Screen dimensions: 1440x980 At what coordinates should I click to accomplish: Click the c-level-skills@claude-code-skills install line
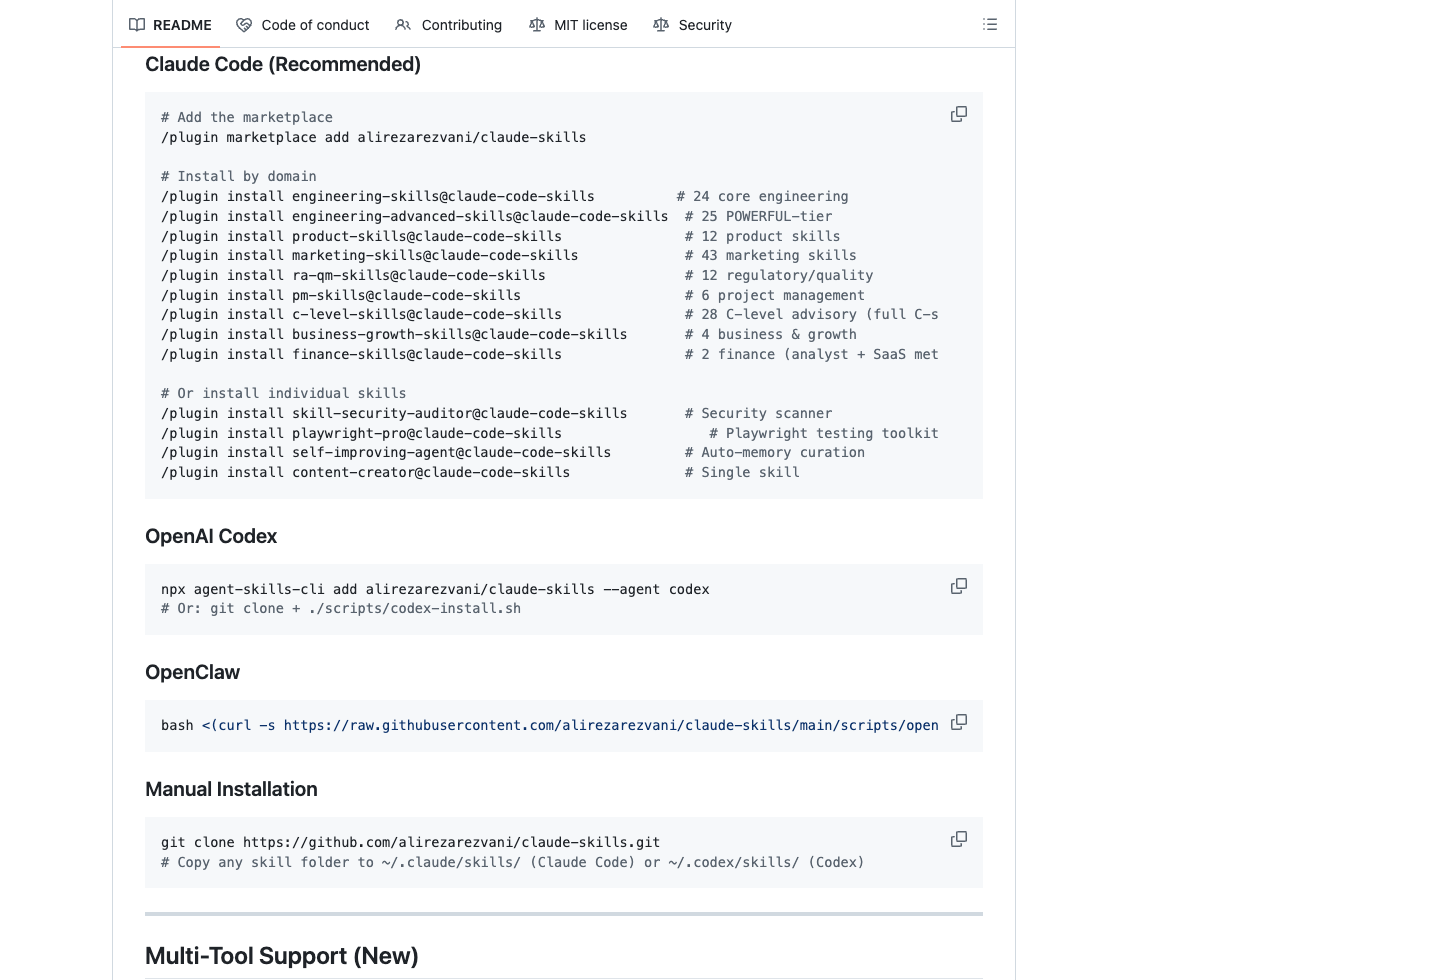(x=361, y=314)
